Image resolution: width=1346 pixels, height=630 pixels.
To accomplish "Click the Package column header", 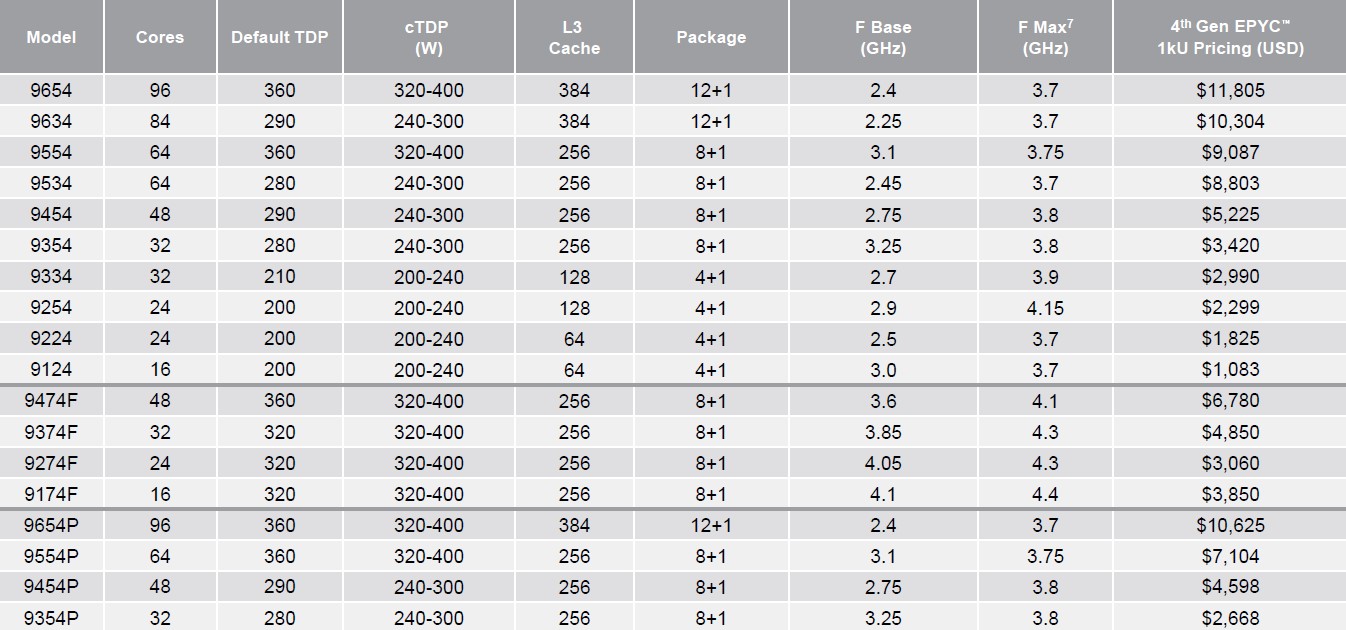I will click(x=711, y=38).
